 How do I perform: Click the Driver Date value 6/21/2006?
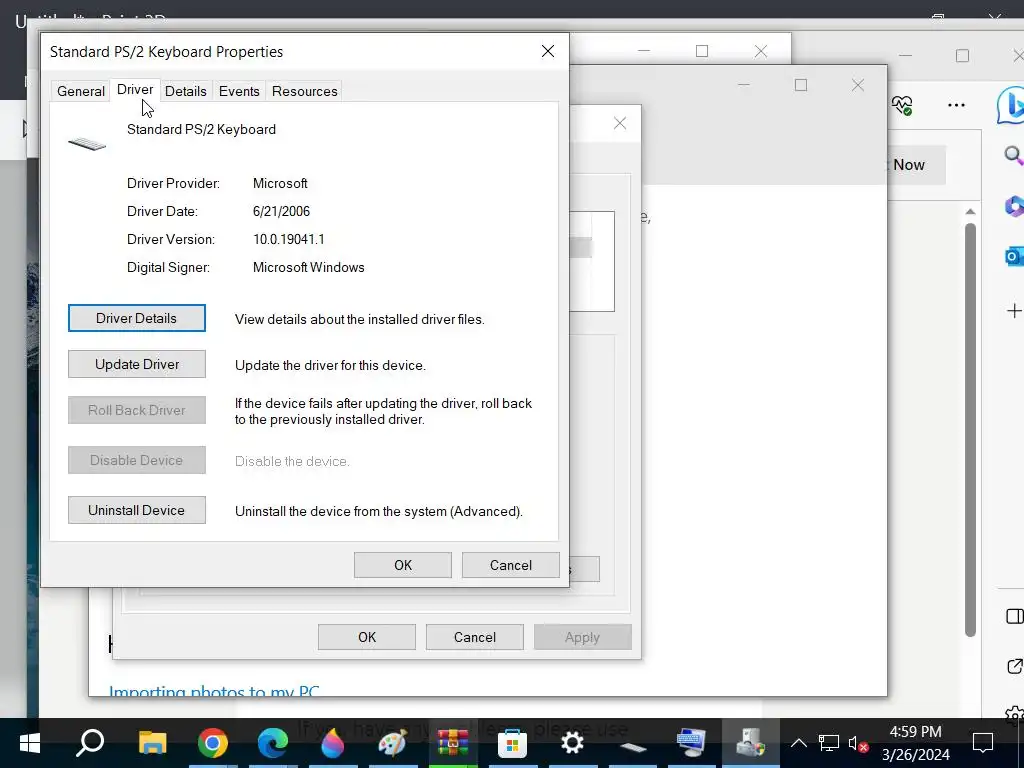(281, 211)
